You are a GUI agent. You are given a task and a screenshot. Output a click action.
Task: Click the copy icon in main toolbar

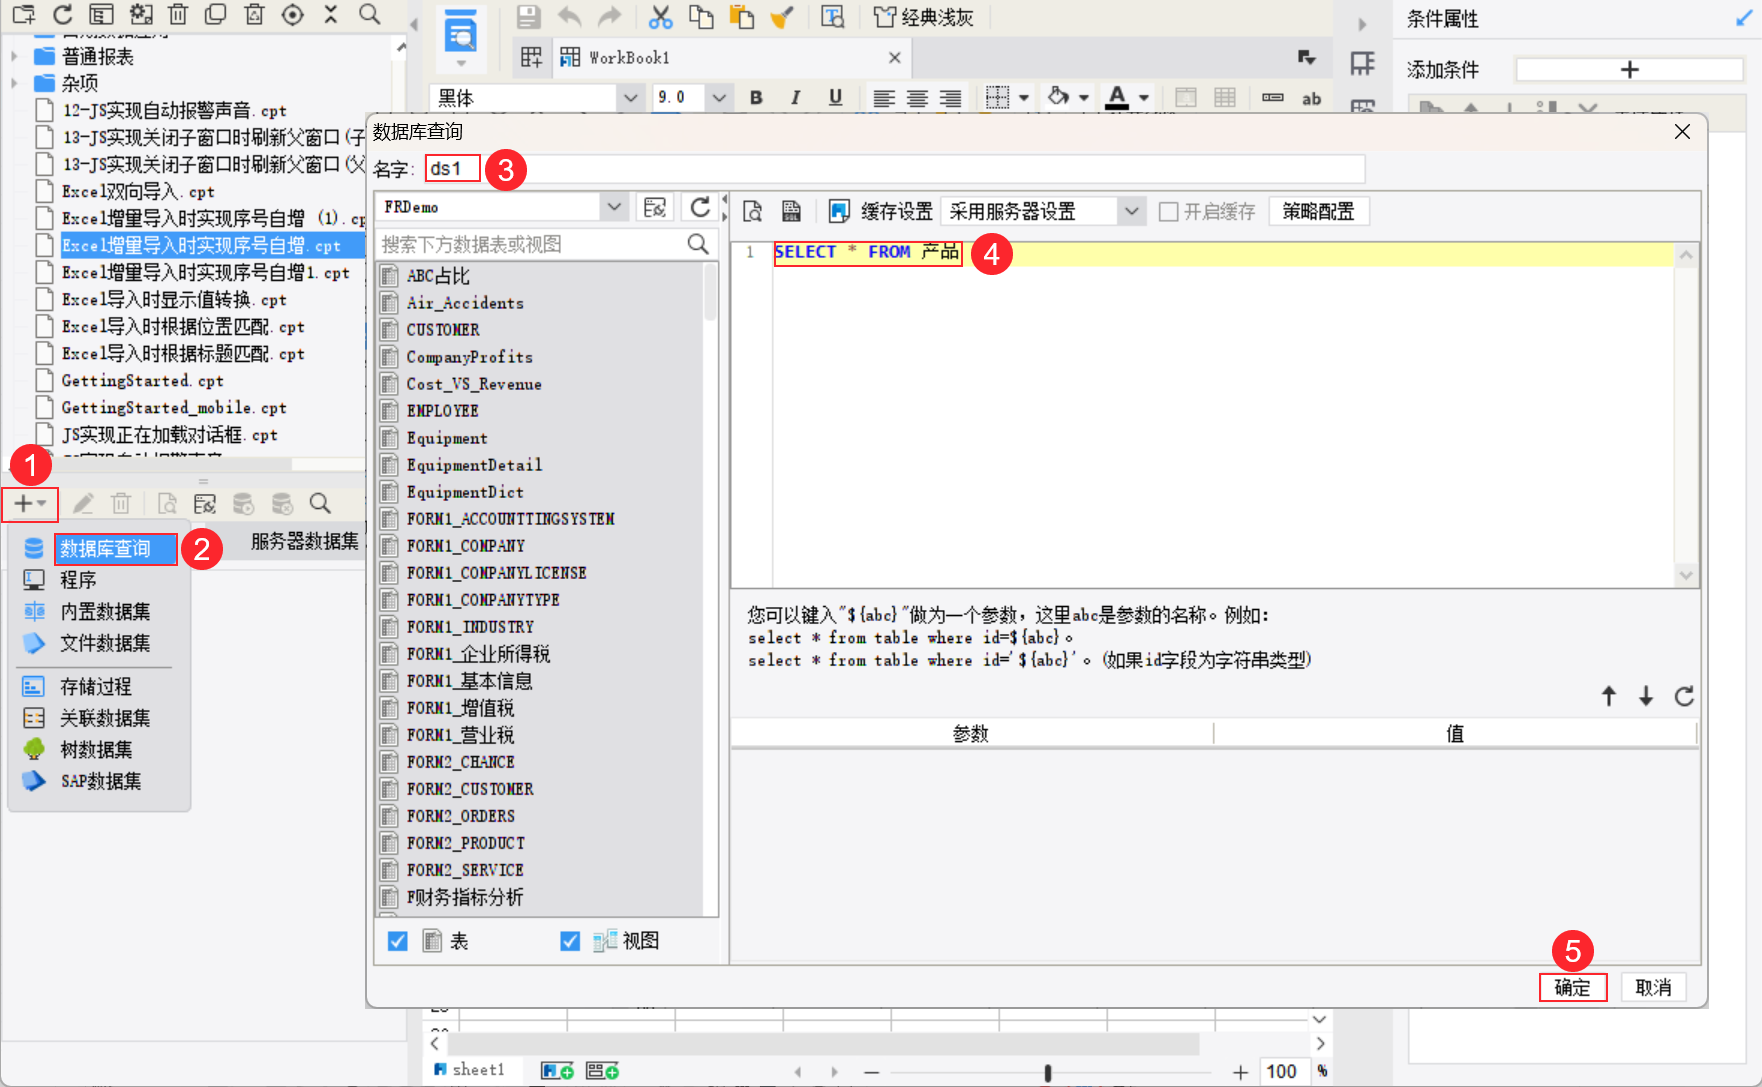[x=701, y=17]
